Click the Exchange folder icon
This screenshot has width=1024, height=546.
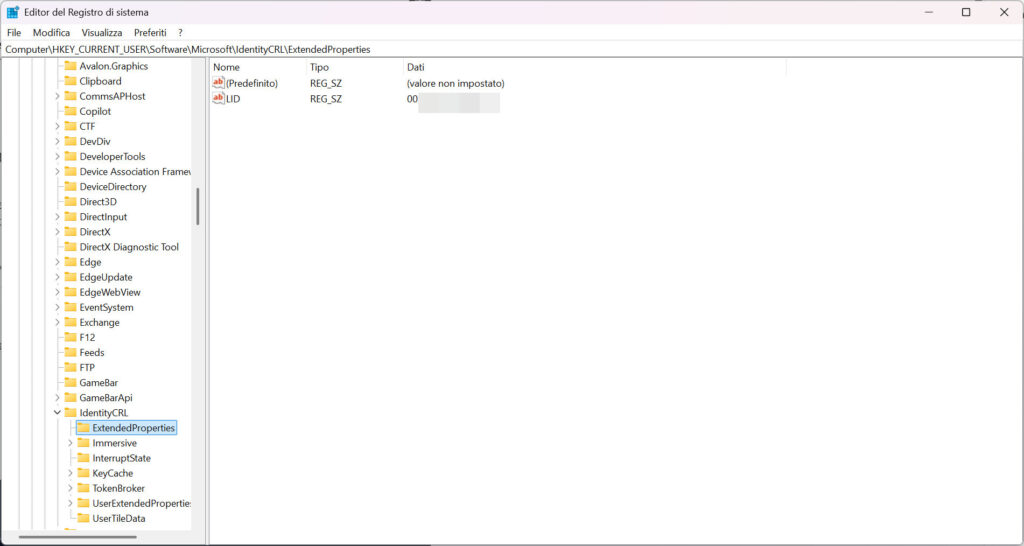pyautogui.click(x=71, y=322)
